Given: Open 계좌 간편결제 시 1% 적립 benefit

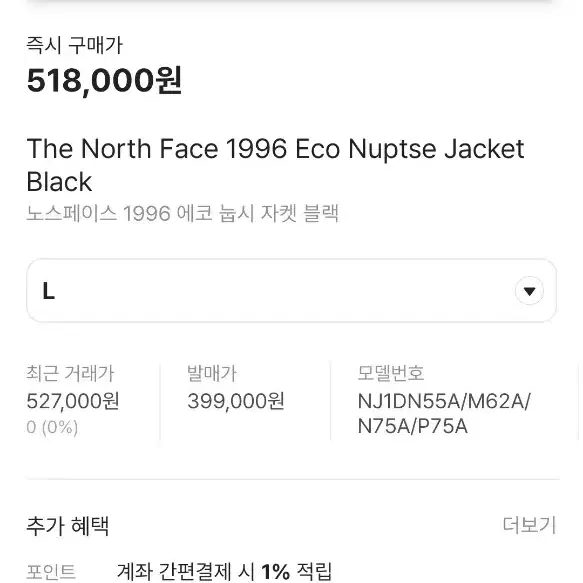Looking at the screenshot, I should tap(224, 572).
